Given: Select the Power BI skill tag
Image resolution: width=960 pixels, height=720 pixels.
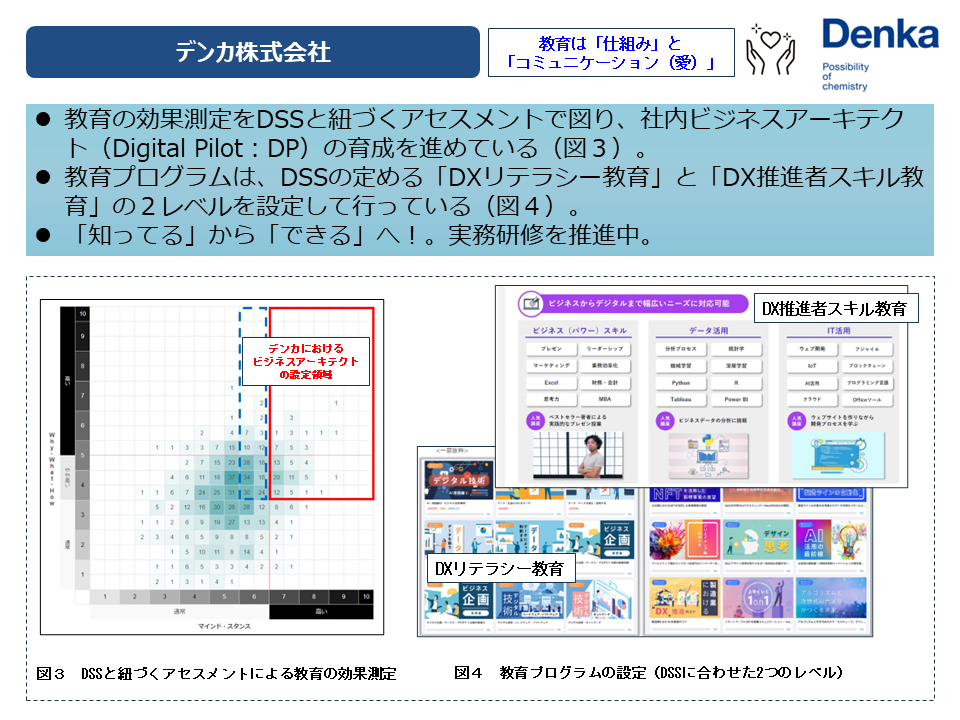Looking at the screenshot, I should (736, 399).
